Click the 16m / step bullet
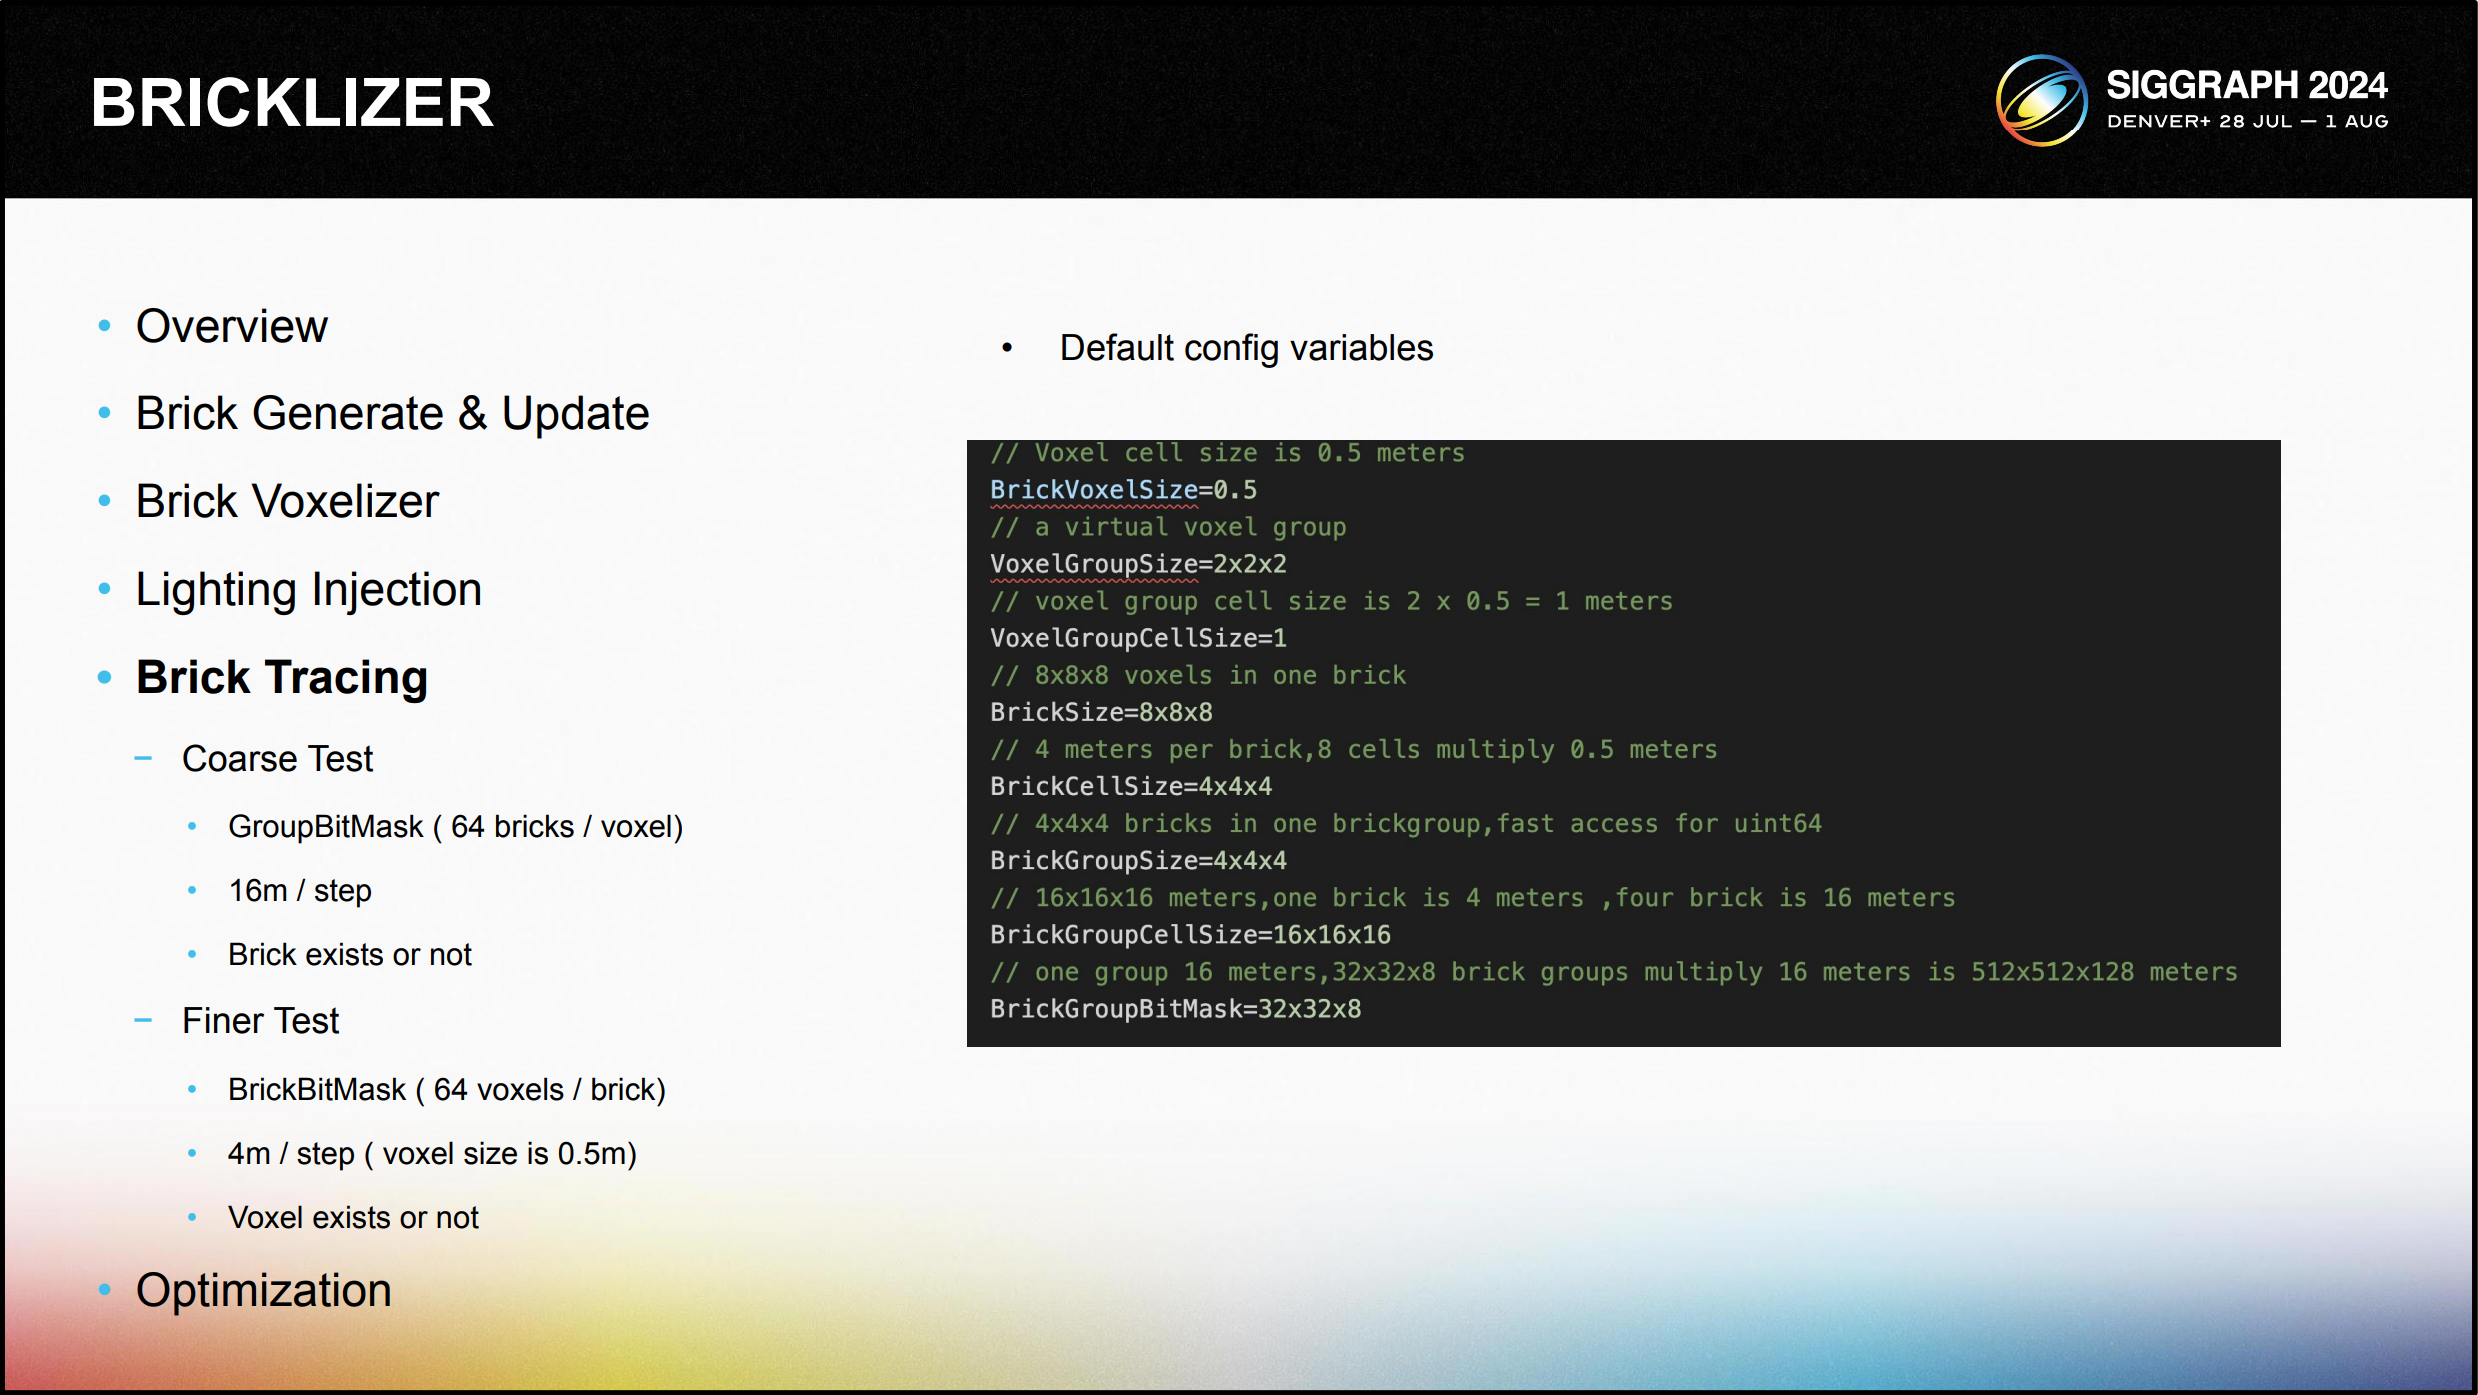This screenshot has width=2478, height=1395. [x=299, y=891]
